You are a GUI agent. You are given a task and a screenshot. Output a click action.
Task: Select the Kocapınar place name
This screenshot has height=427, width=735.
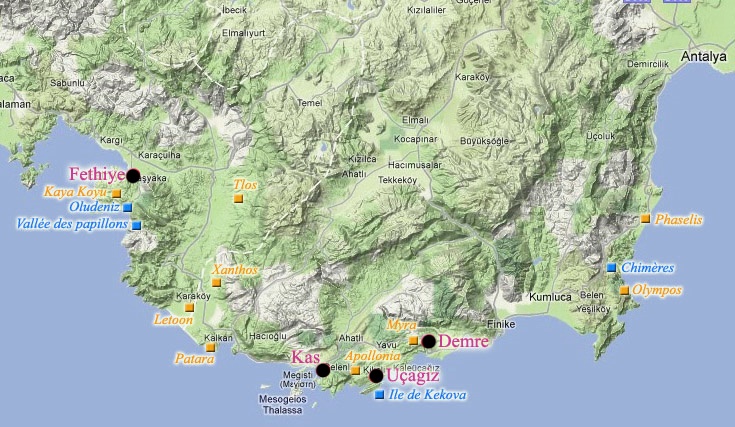tap(415, 139)
